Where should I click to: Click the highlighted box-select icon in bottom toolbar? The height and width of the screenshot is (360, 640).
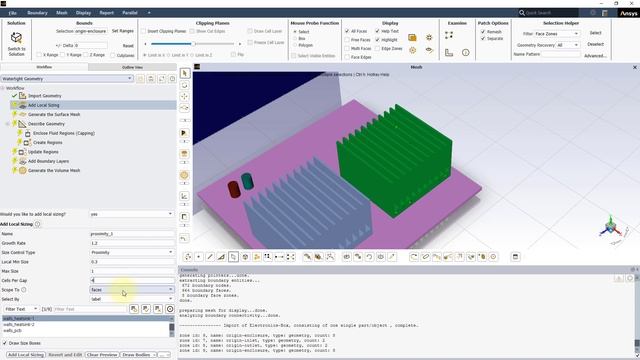click(x=233, y=257)
